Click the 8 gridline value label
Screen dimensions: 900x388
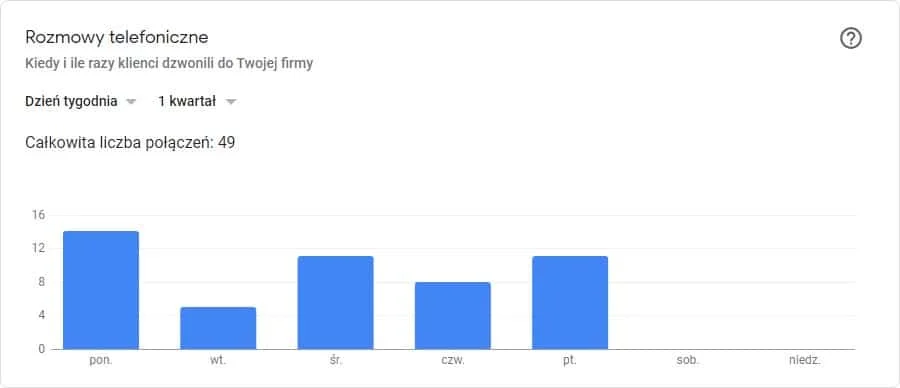(41, 282)
